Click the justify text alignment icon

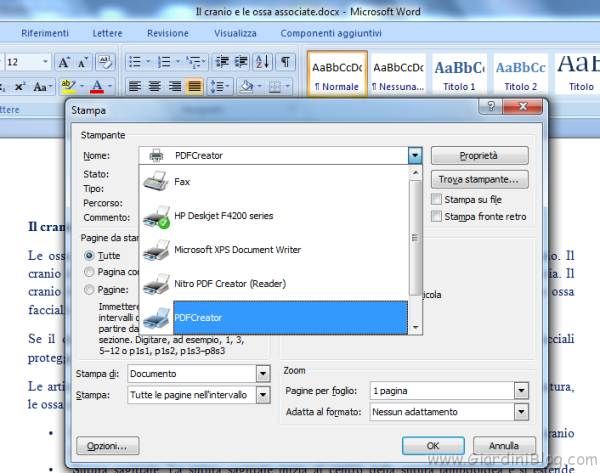(194, 86)
